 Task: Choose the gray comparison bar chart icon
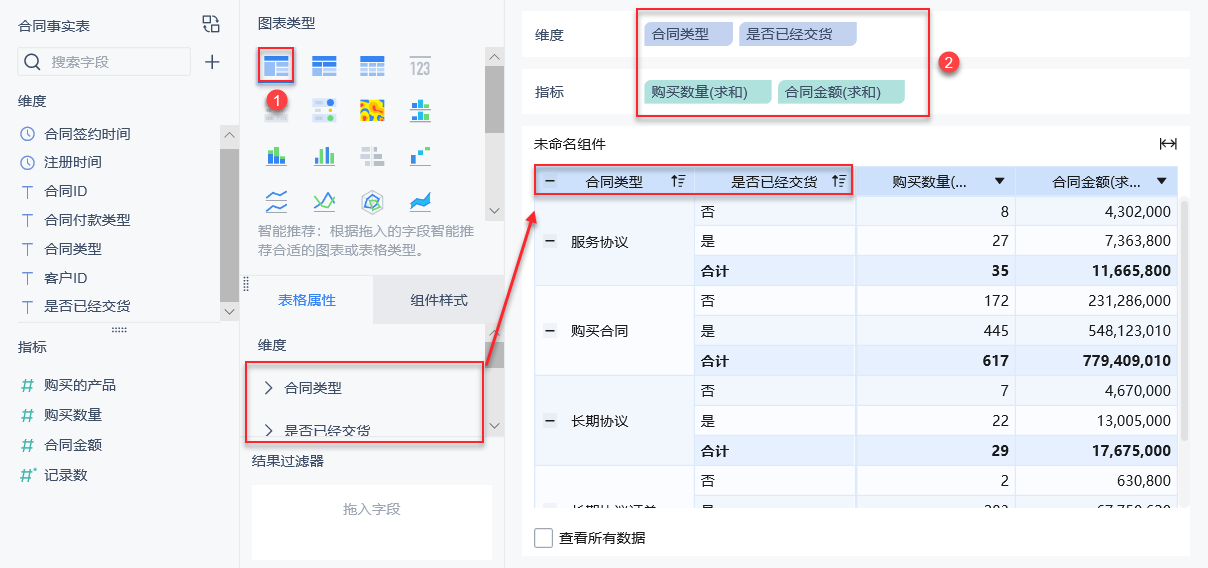372,155
